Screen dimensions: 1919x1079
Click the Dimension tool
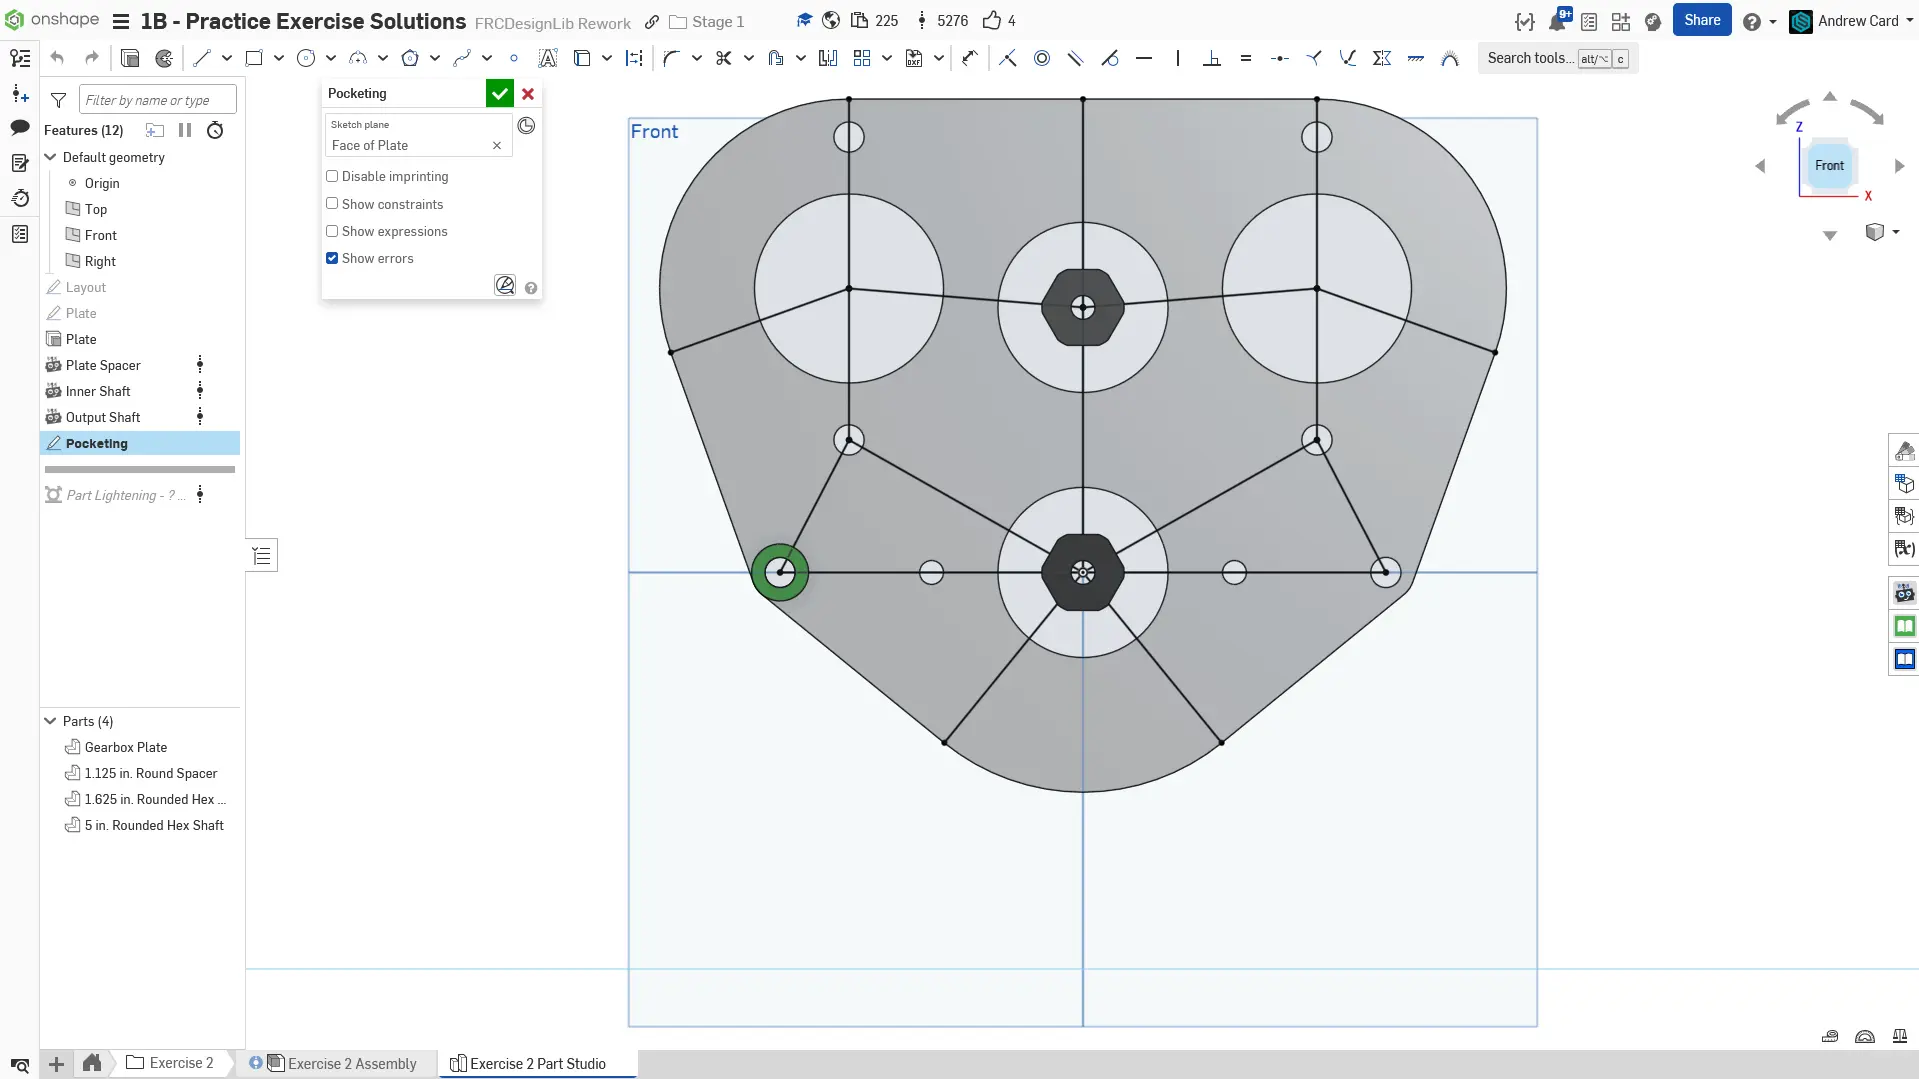(x=969, y=58)
